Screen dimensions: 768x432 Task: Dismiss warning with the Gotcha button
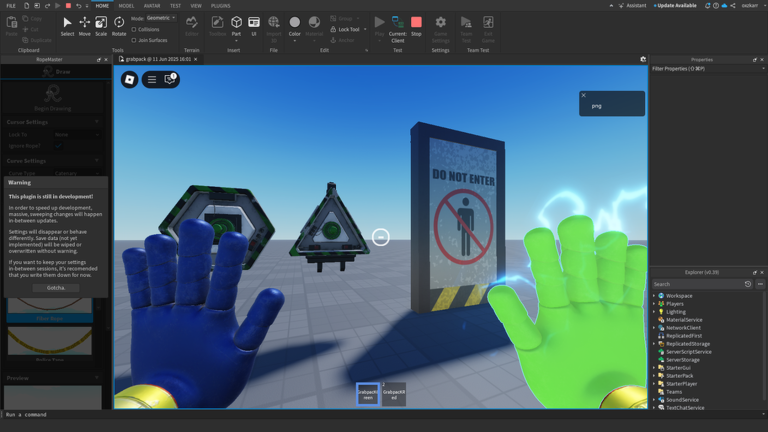(56, 288)
